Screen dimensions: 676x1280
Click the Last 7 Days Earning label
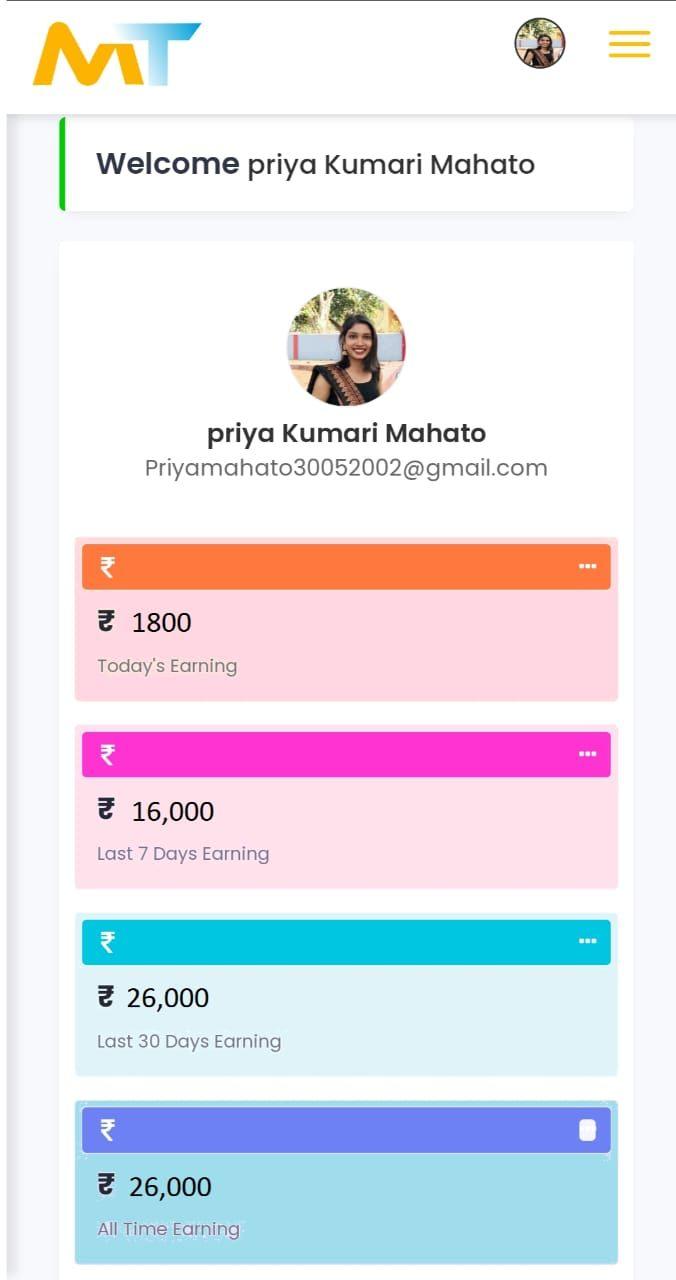tap(183, 854)
